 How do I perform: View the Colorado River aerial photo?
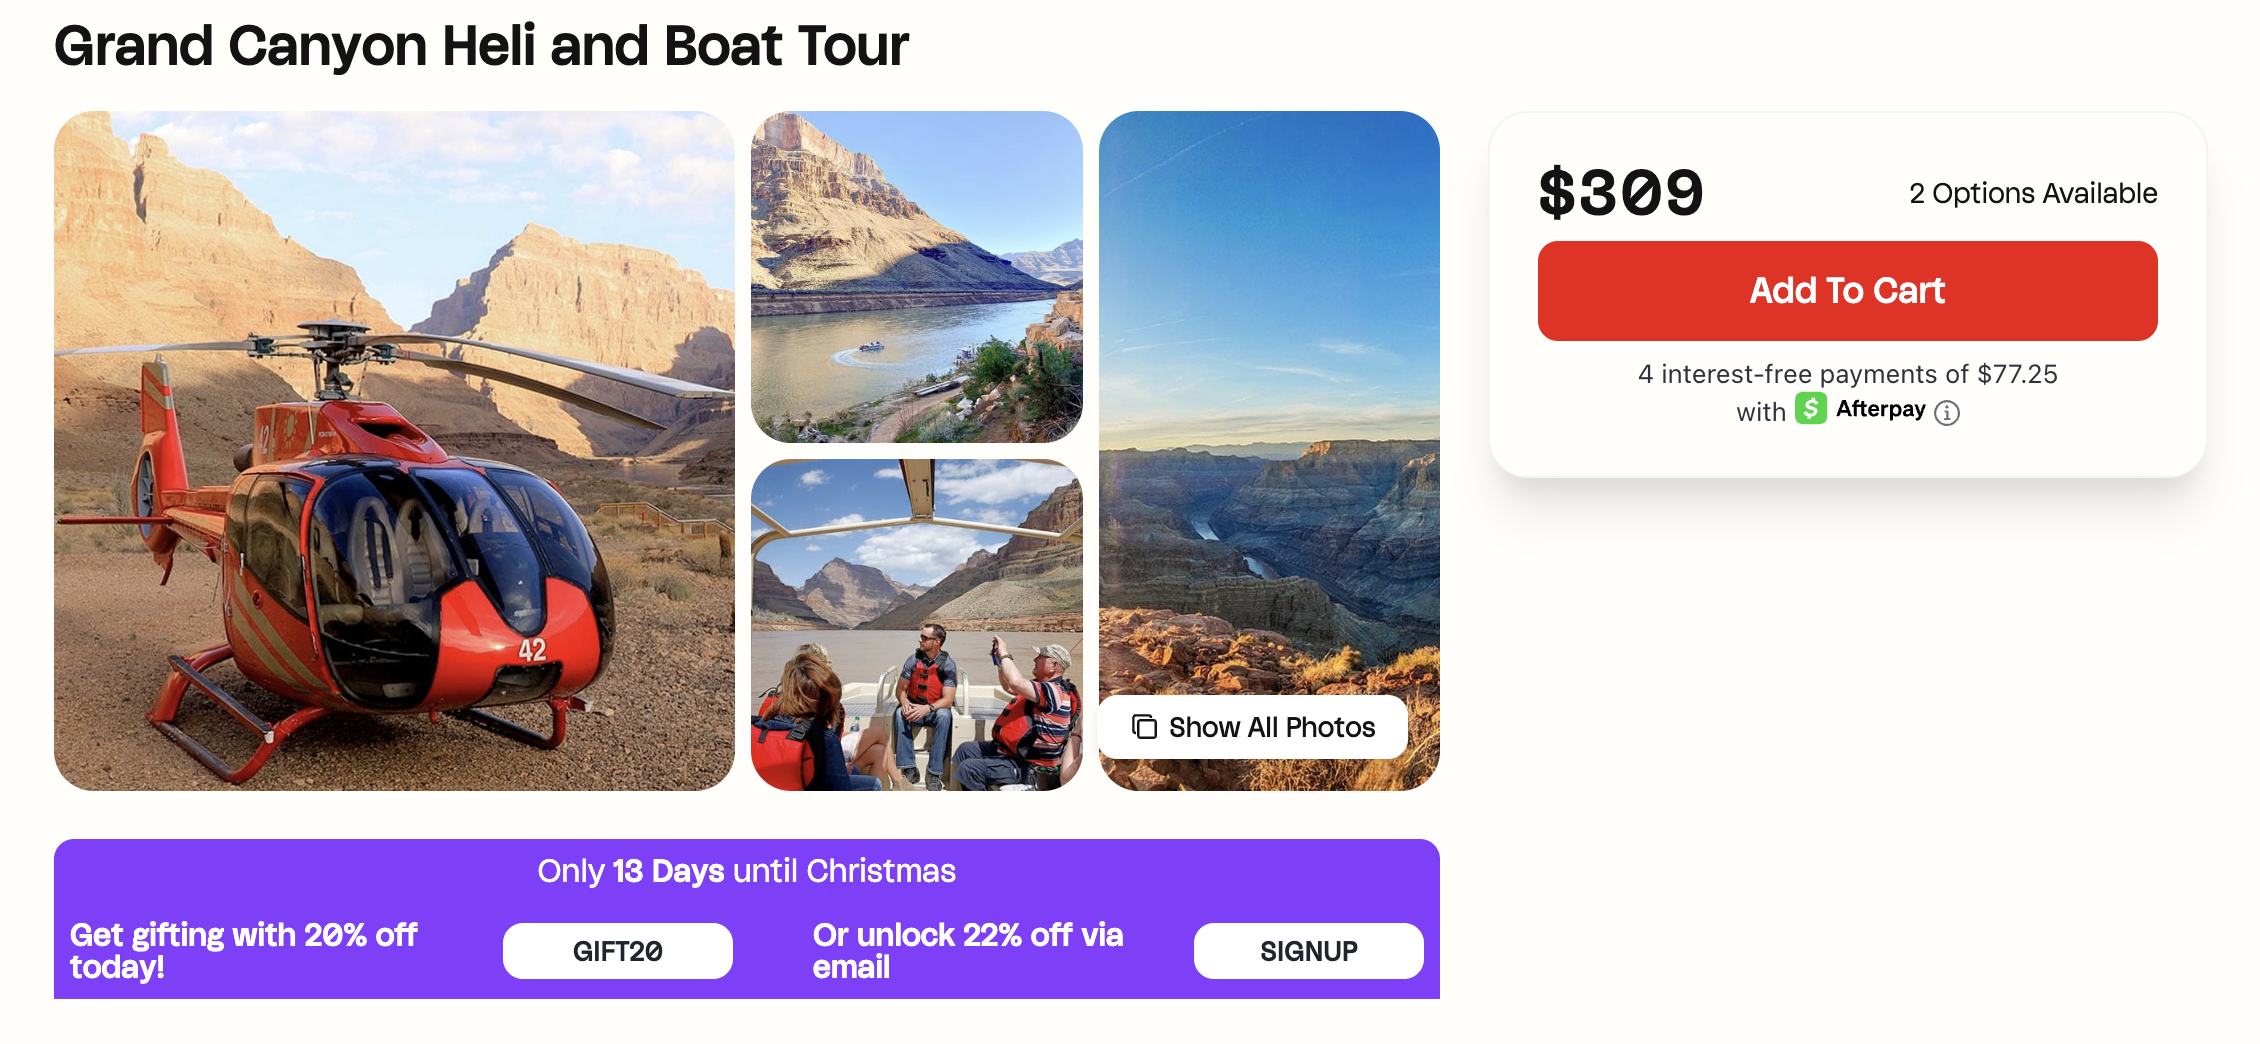(916, 276)
